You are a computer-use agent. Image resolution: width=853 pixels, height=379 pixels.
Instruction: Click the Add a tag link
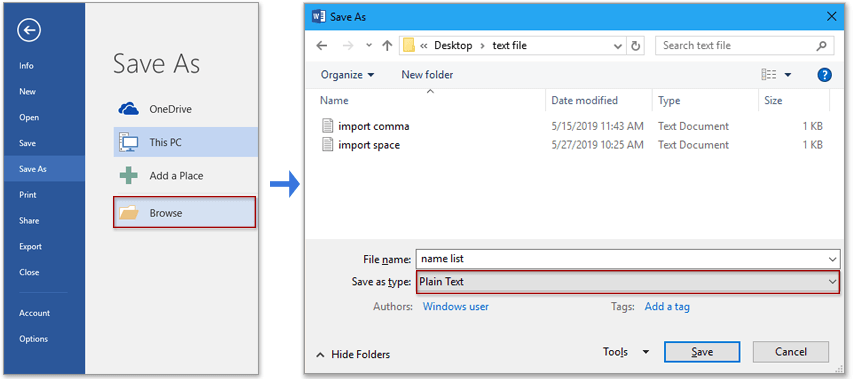pos(667,307)
